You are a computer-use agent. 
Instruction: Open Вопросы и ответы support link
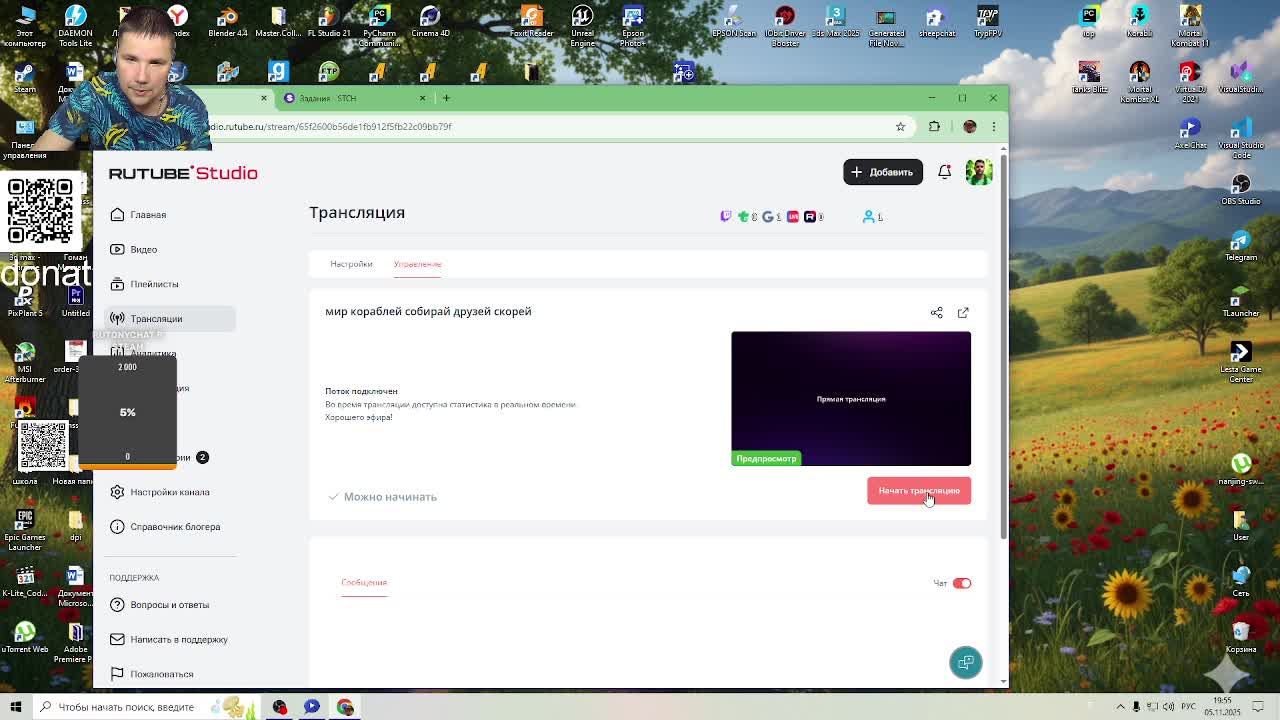click(169, 605)
